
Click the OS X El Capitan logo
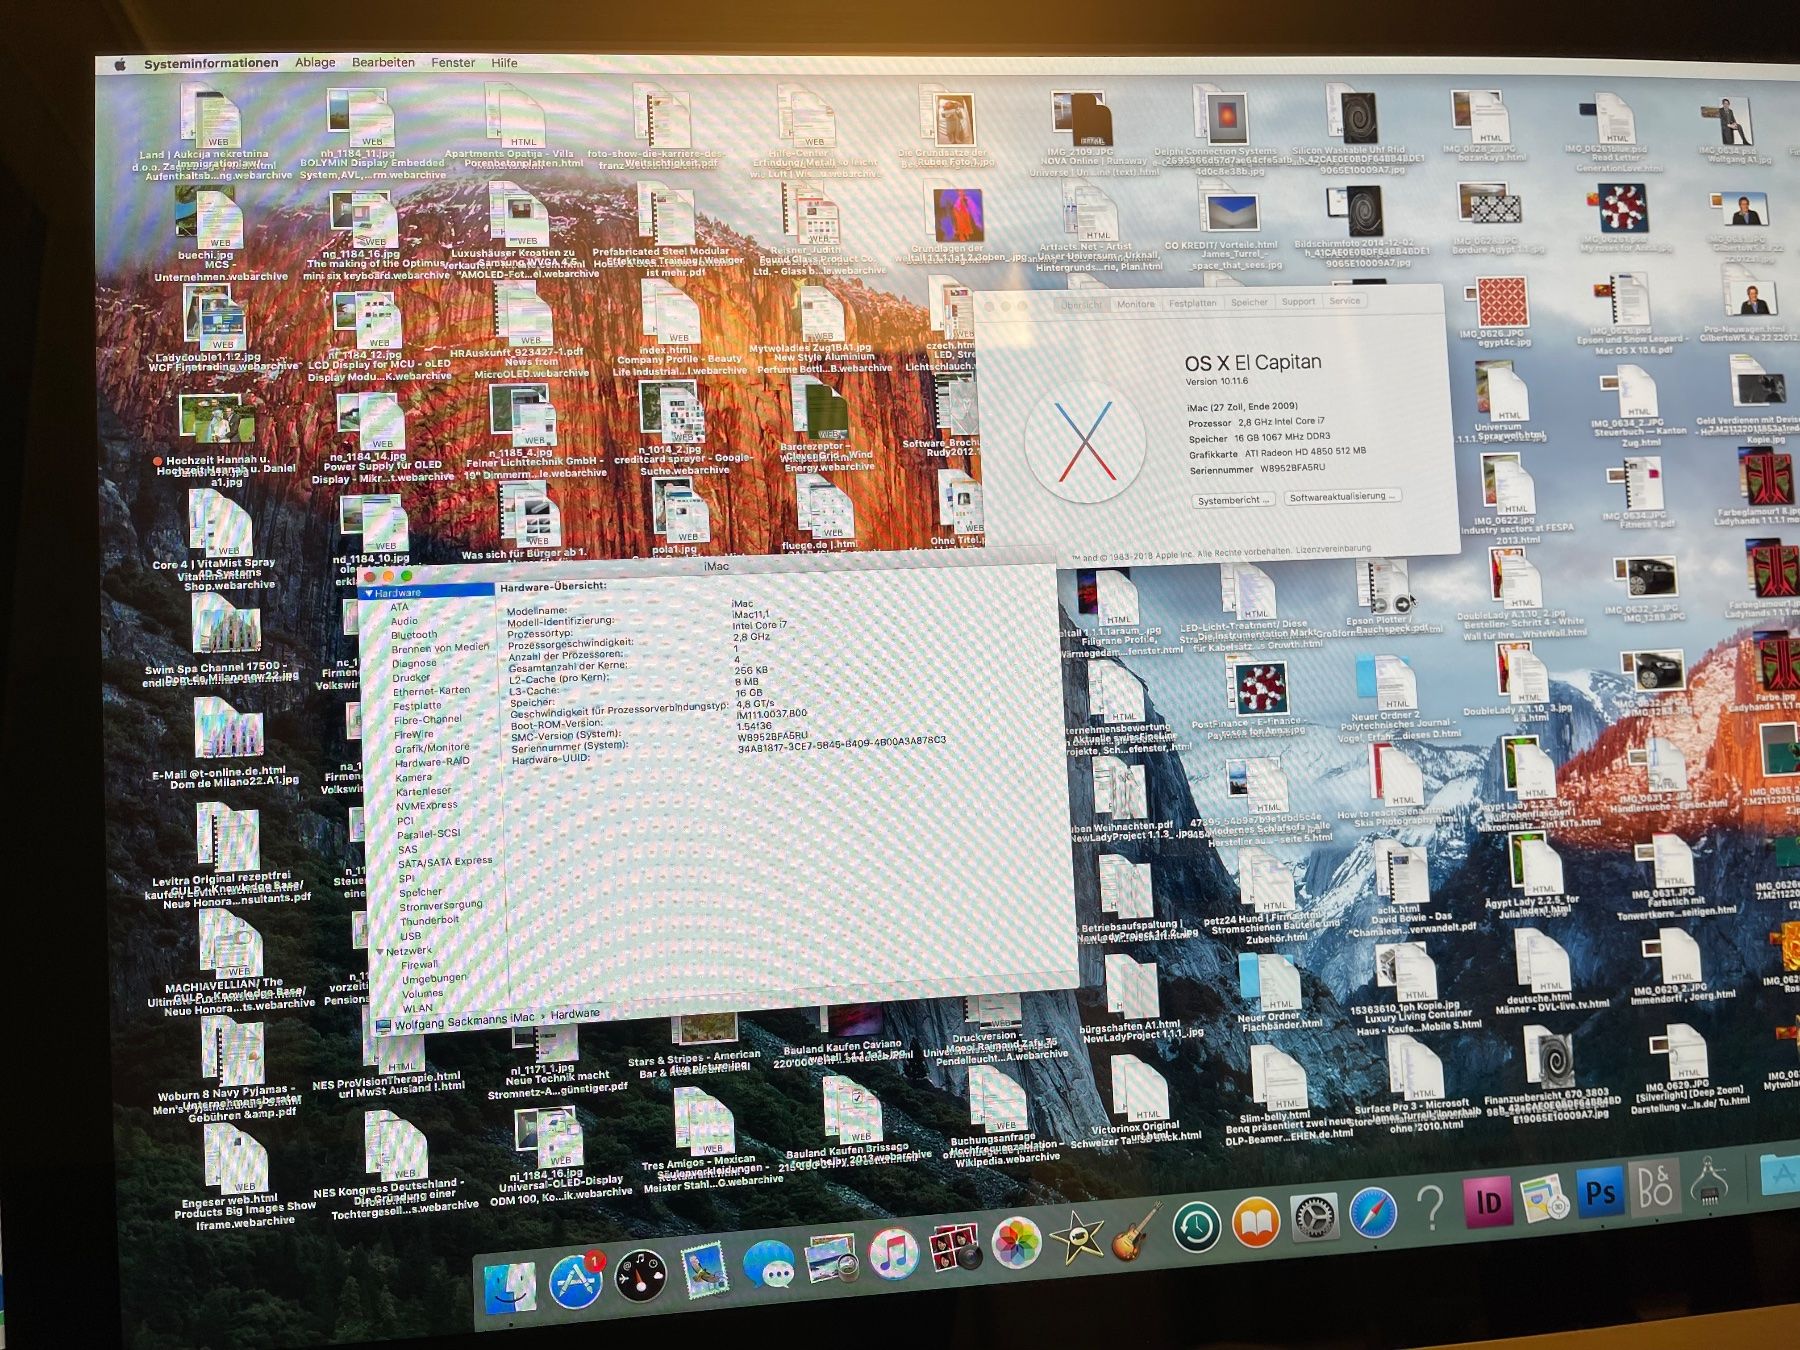pos(1085,441)
